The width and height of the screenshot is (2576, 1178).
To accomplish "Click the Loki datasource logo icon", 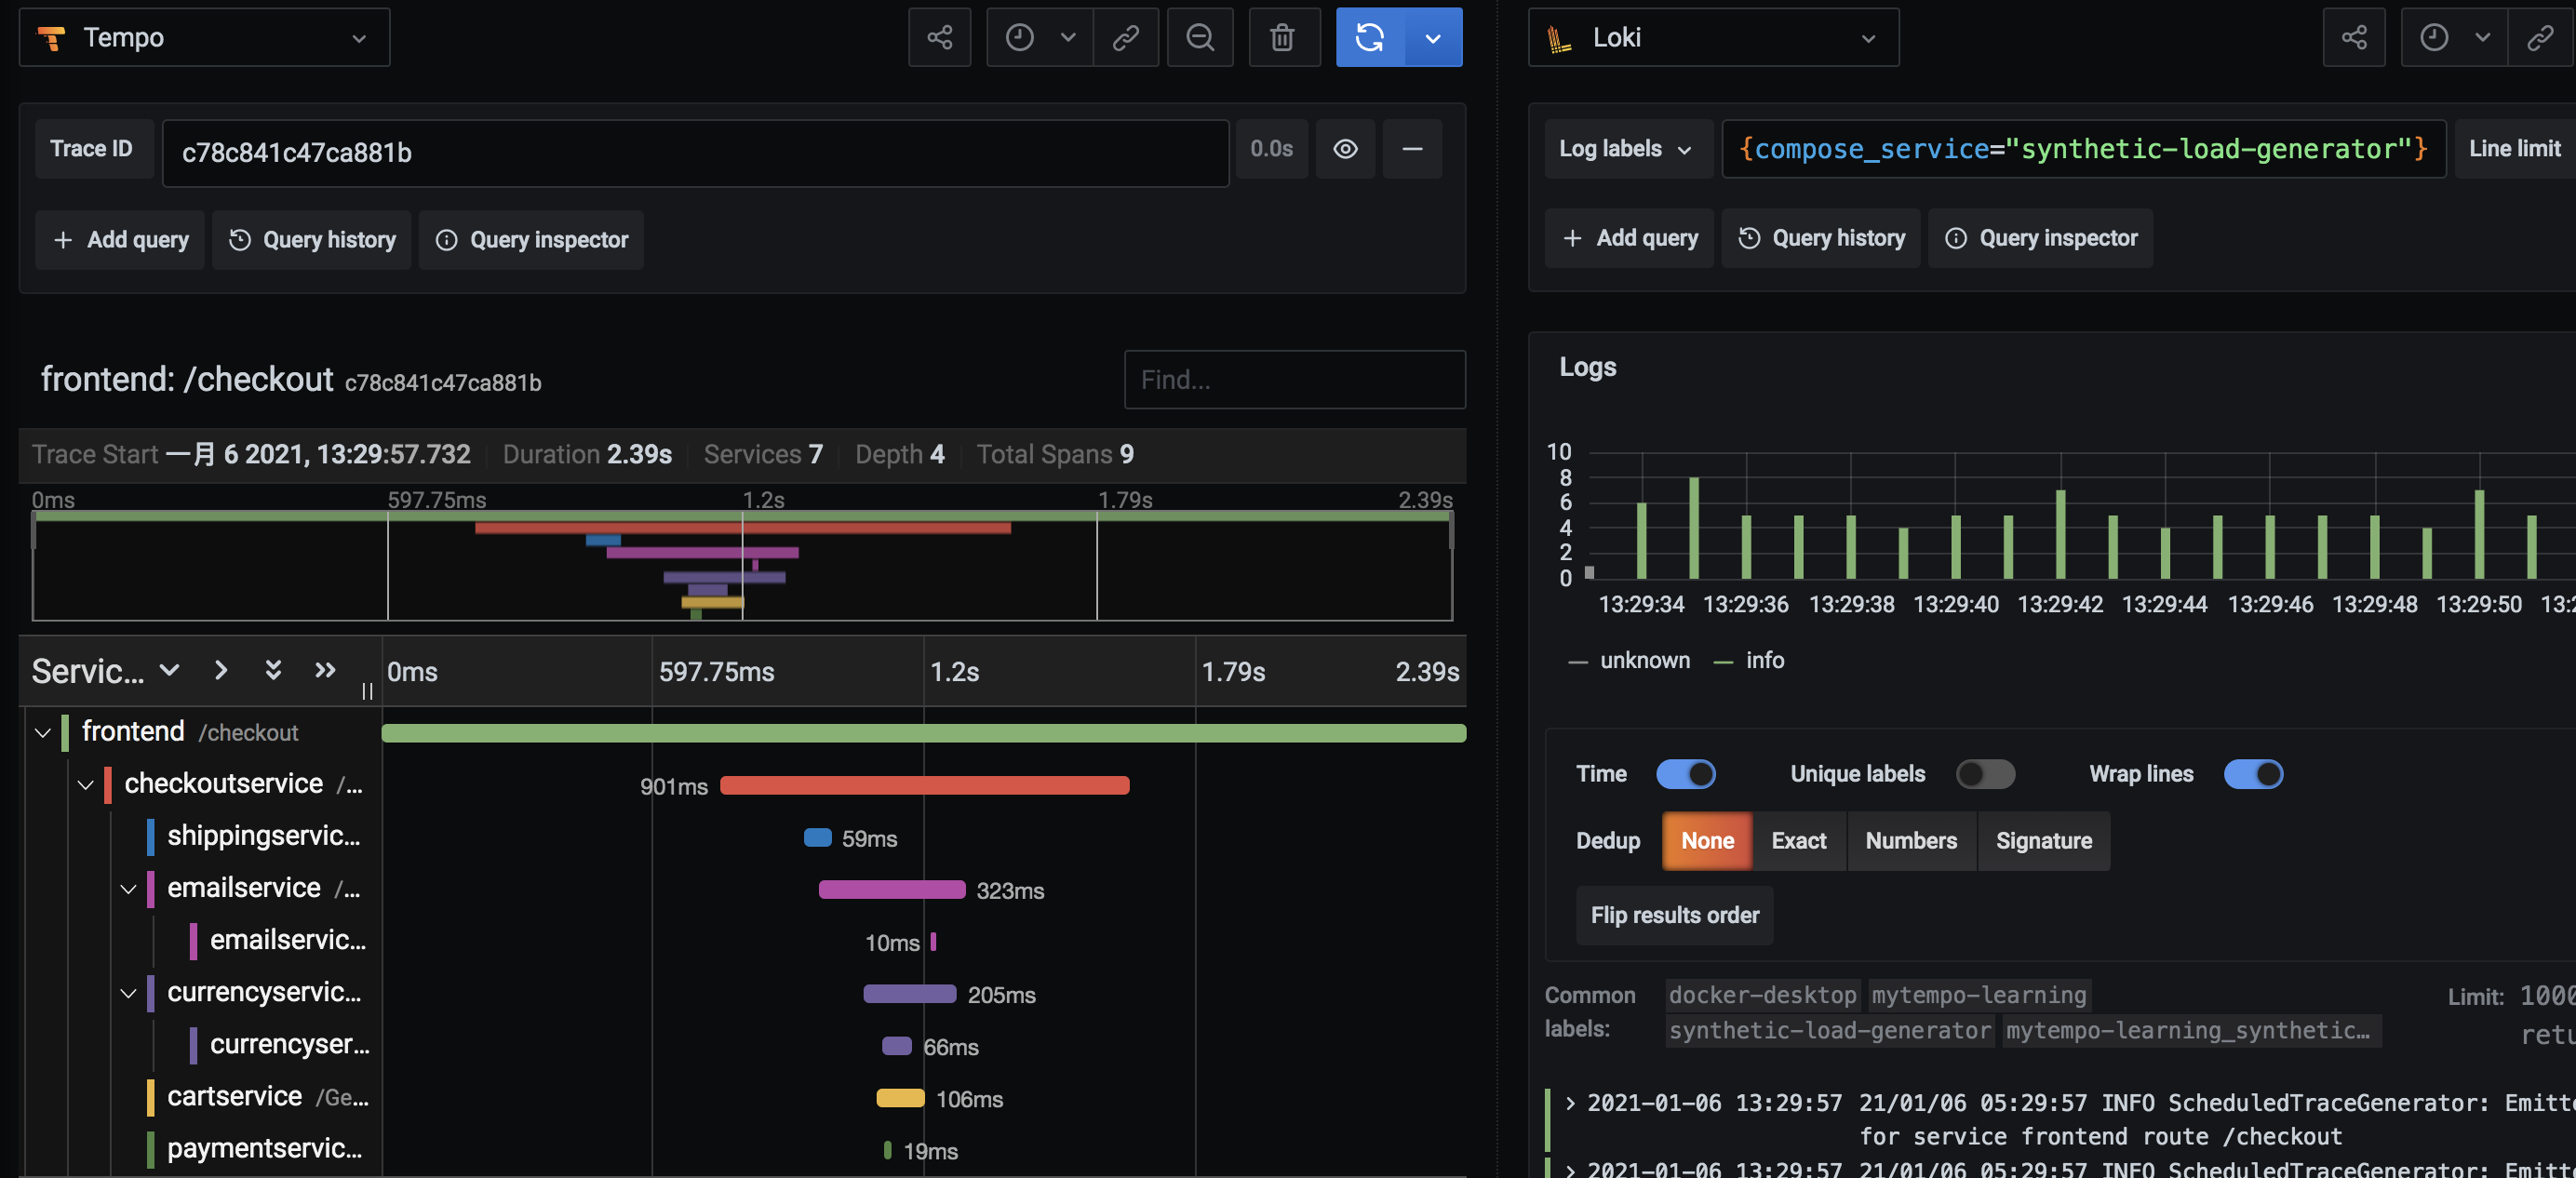I will click(x=1558, y=38).
